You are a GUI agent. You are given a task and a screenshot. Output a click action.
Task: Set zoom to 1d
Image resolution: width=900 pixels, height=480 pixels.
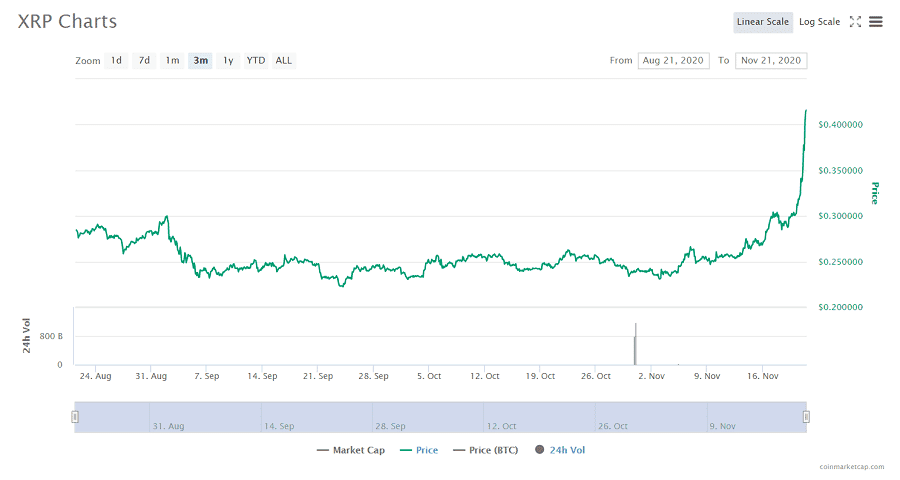click(x=116, y=60)
